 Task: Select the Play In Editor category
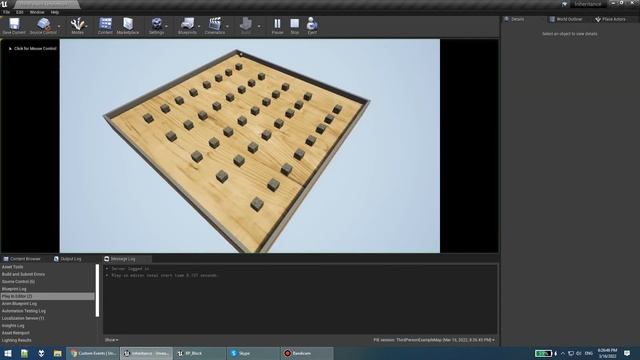click(47, 296)
